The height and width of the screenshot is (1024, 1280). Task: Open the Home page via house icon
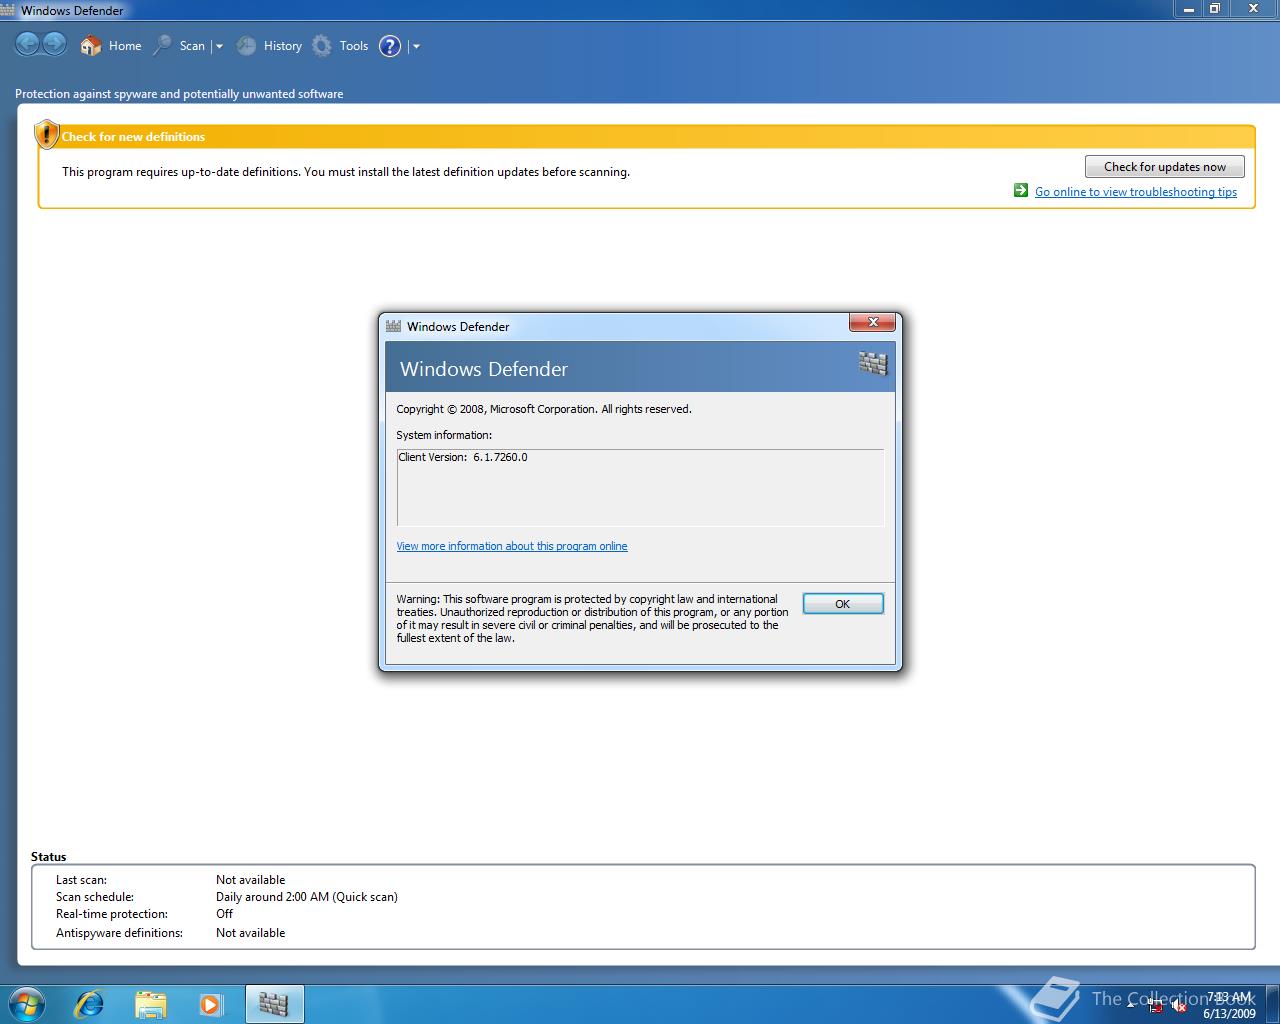[90, 45]
